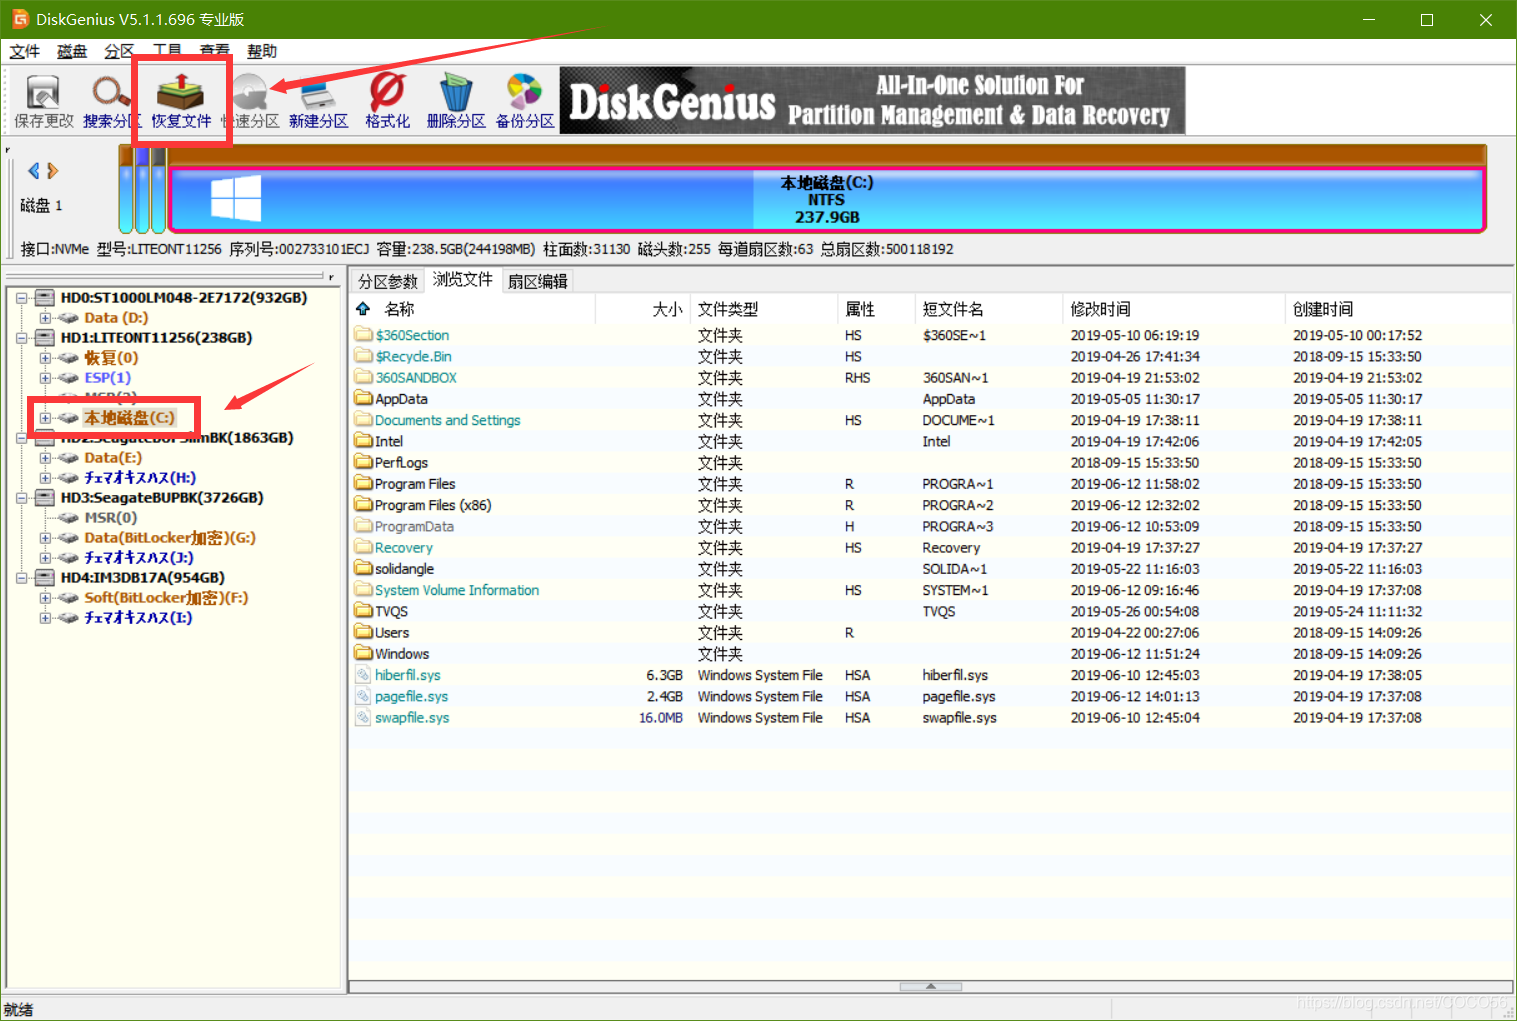Go to next disk with right arrow
This screenshot has height=1021, width=1517.
[52, 171]
